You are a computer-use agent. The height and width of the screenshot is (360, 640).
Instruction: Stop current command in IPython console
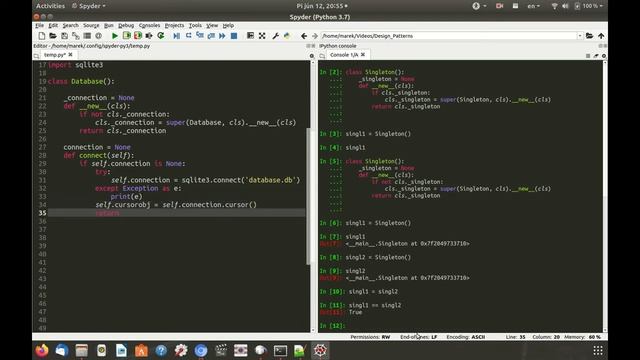[x=588, y=56]
